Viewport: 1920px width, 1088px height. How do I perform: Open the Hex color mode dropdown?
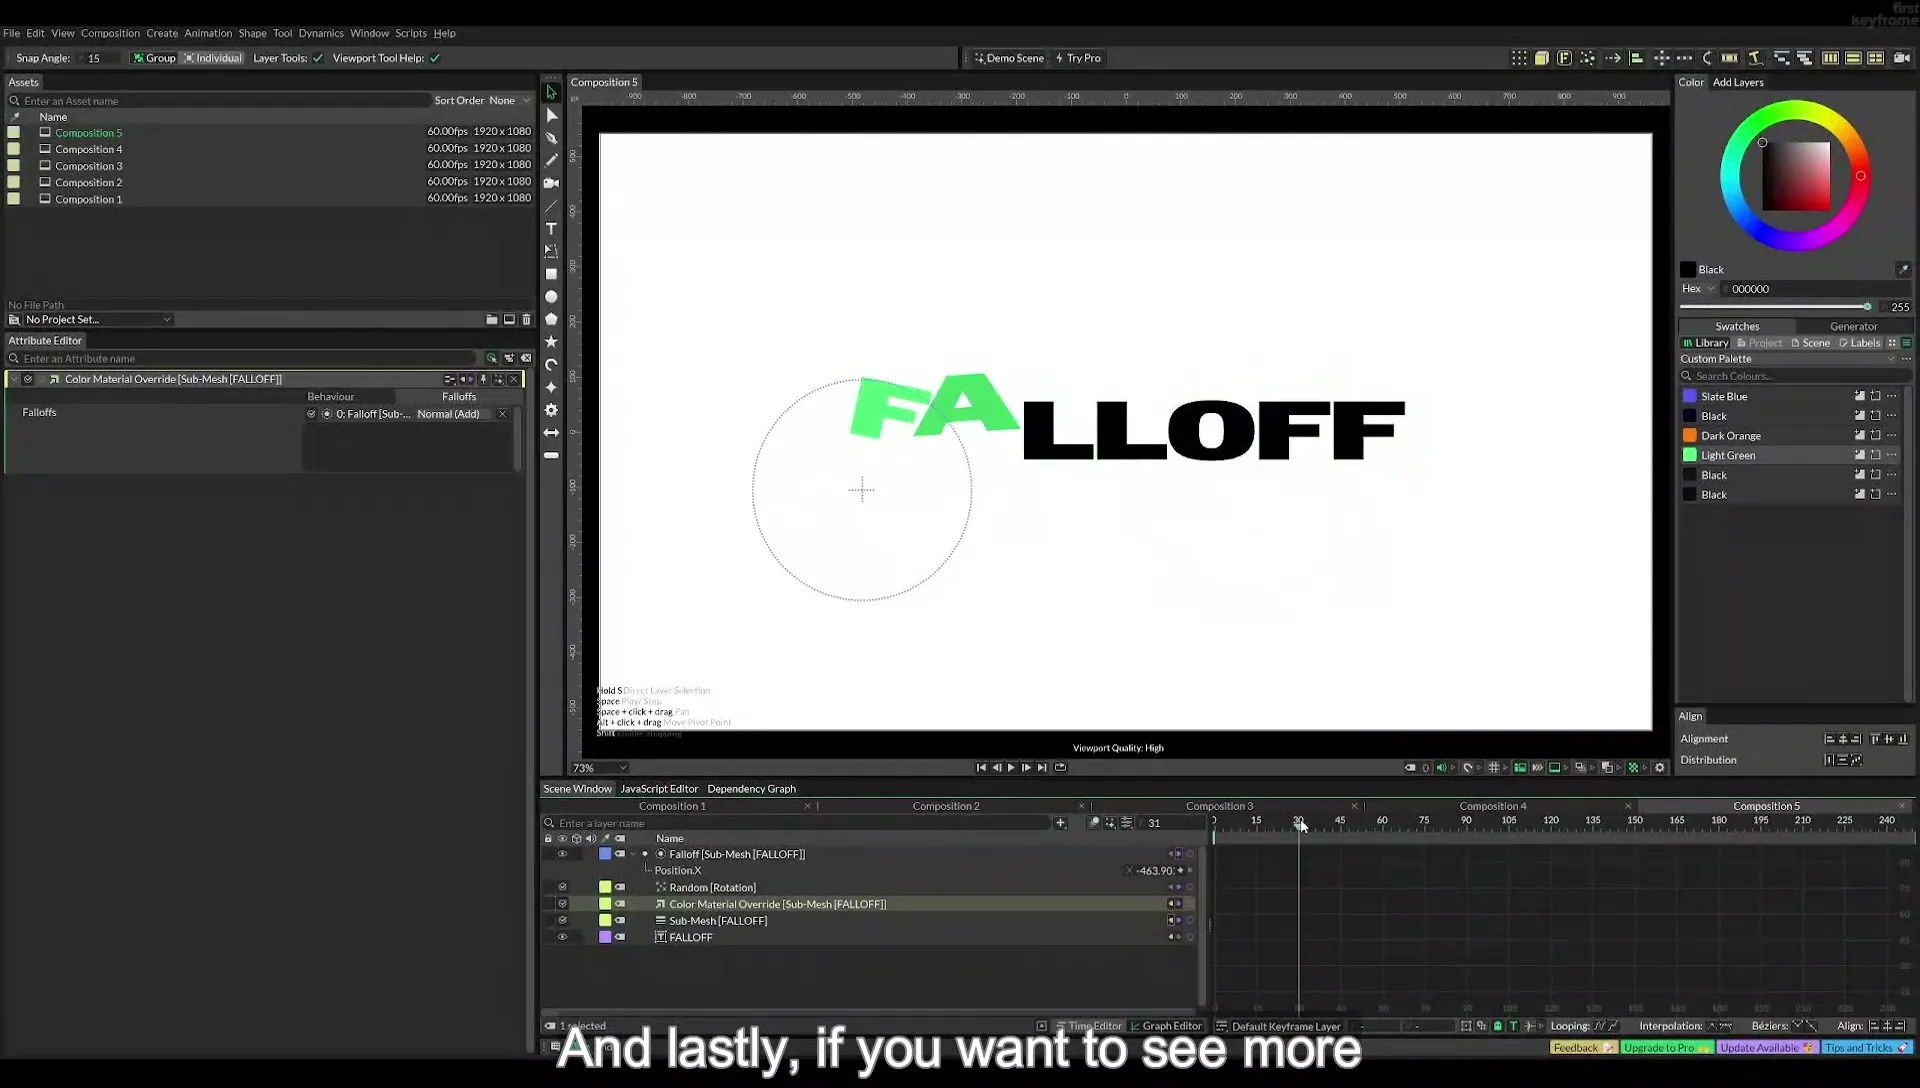(1698, 289)
